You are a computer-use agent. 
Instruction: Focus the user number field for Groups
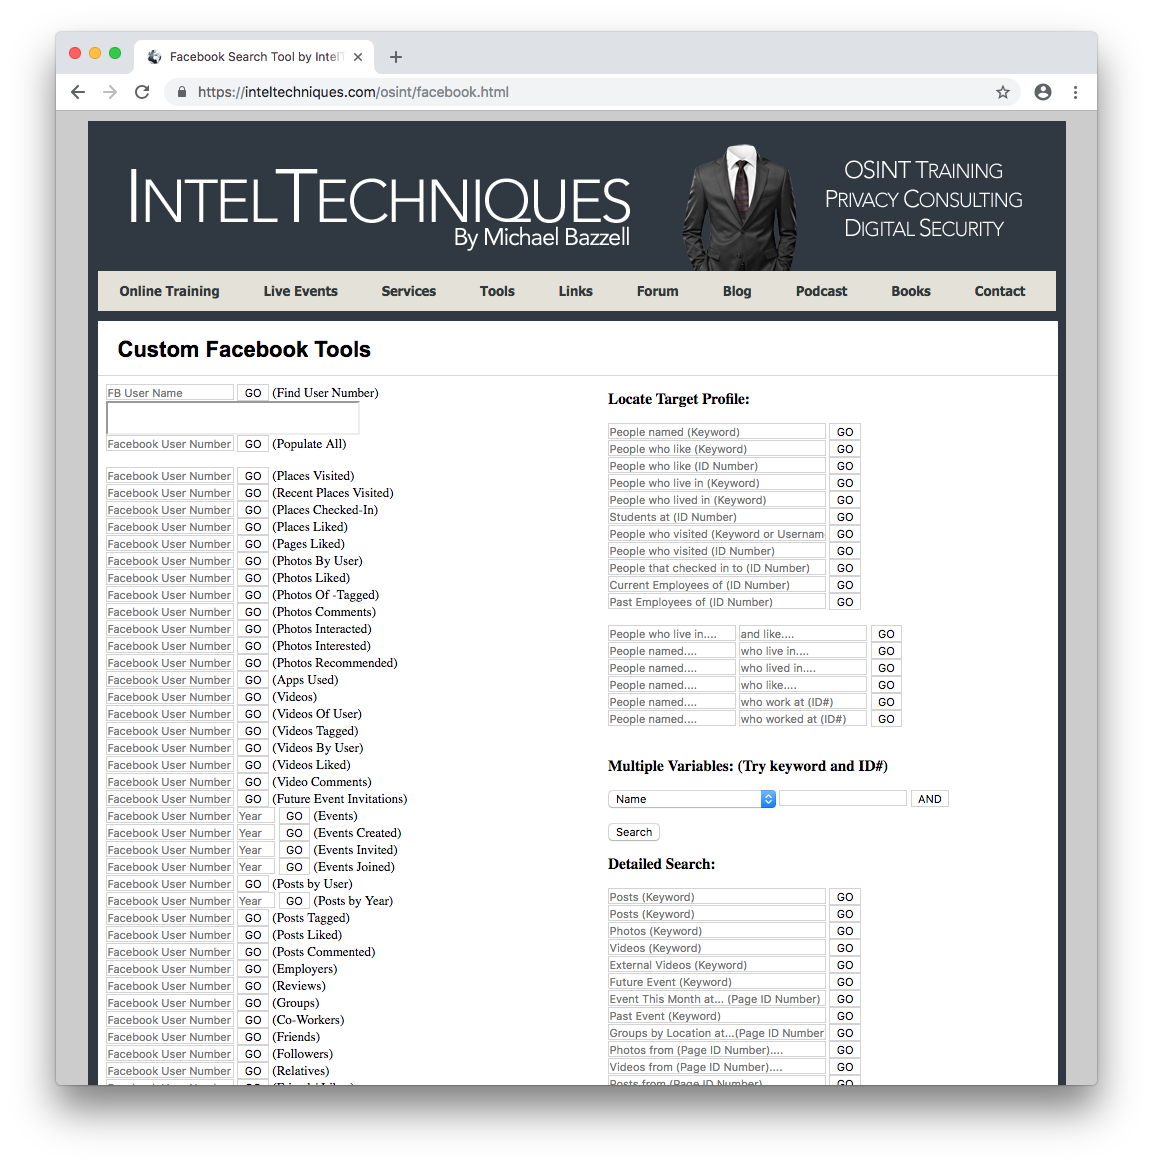tap(170, 1004)
